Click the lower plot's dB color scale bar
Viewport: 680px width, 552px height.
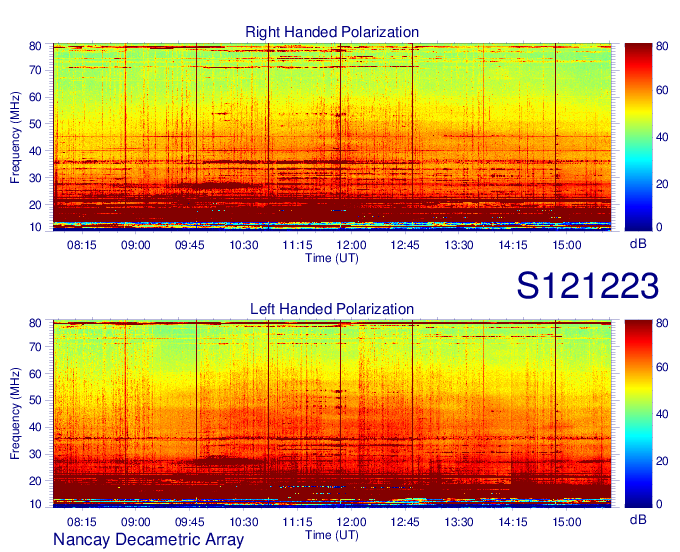coord(638,414)
